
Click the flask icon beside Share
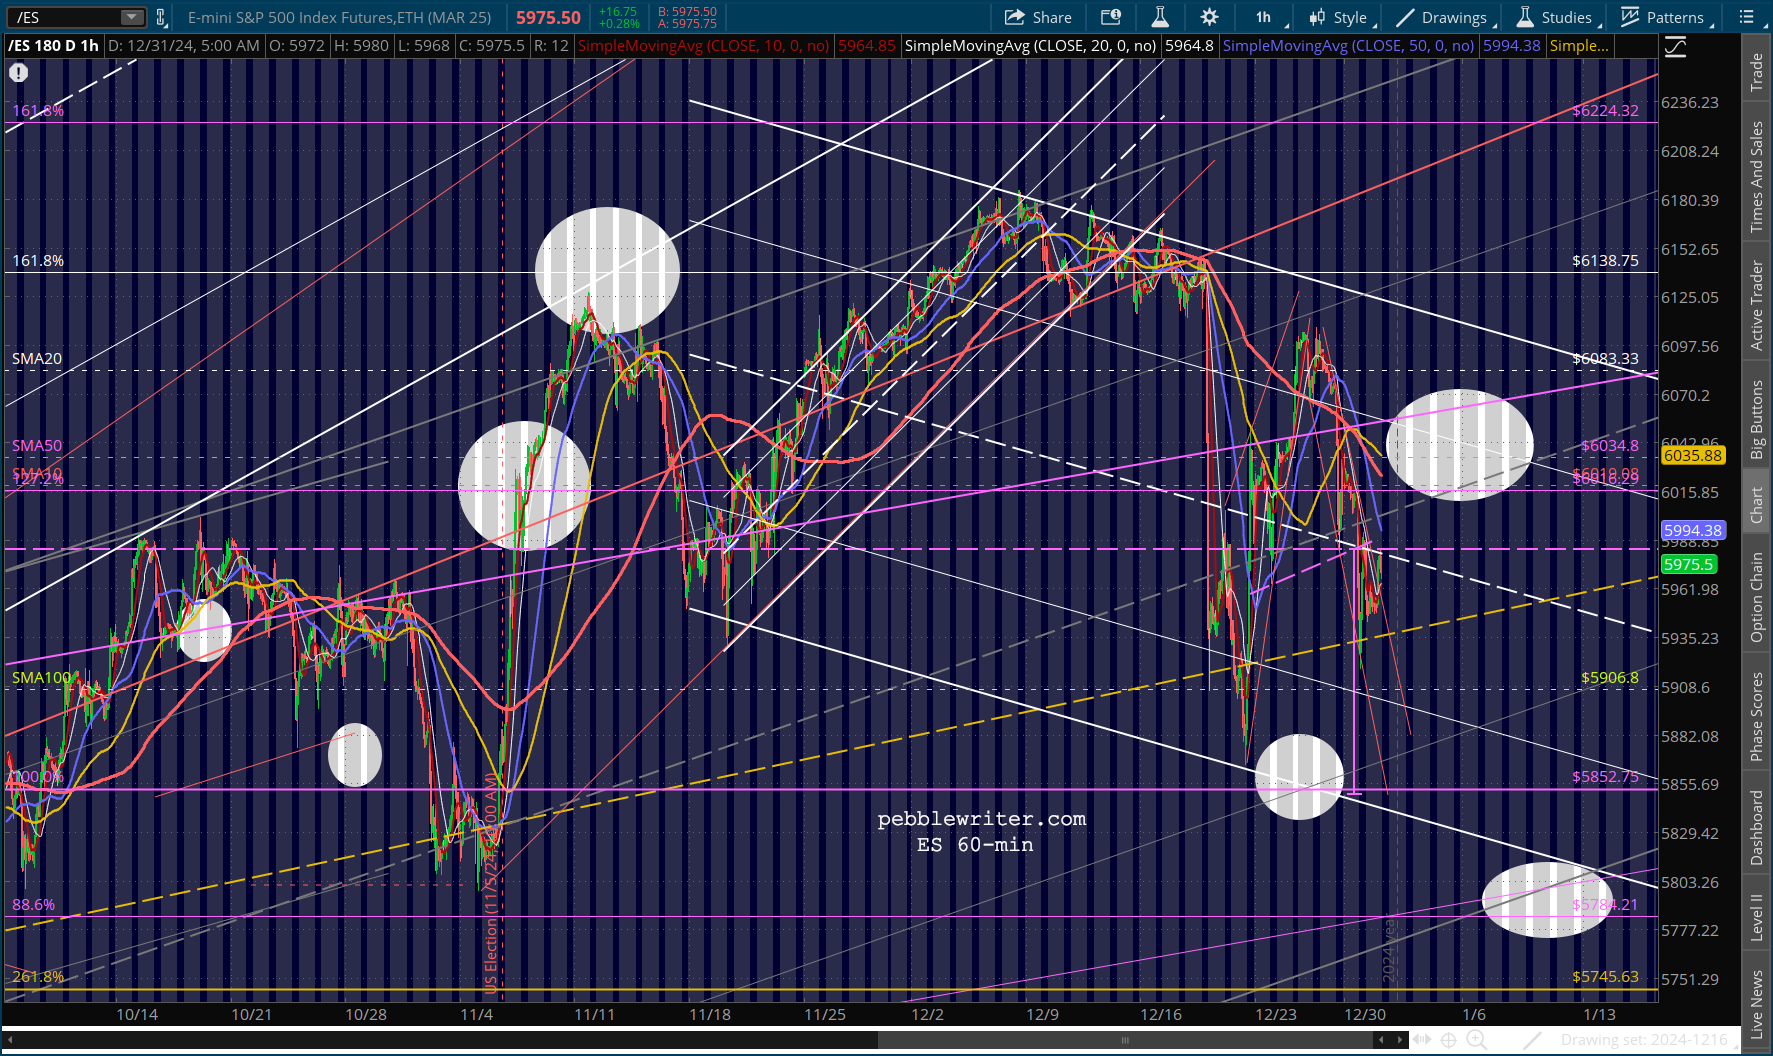pos(1160,17)
